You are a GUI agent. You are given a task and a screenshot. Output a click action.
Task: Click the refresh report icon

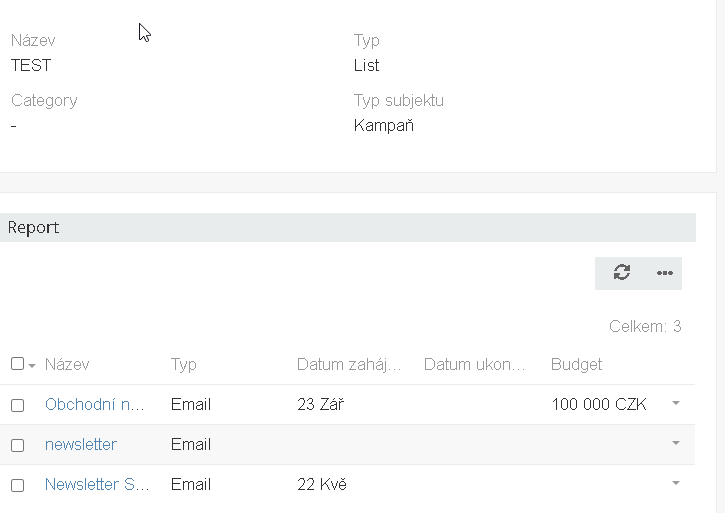[622, 273]
